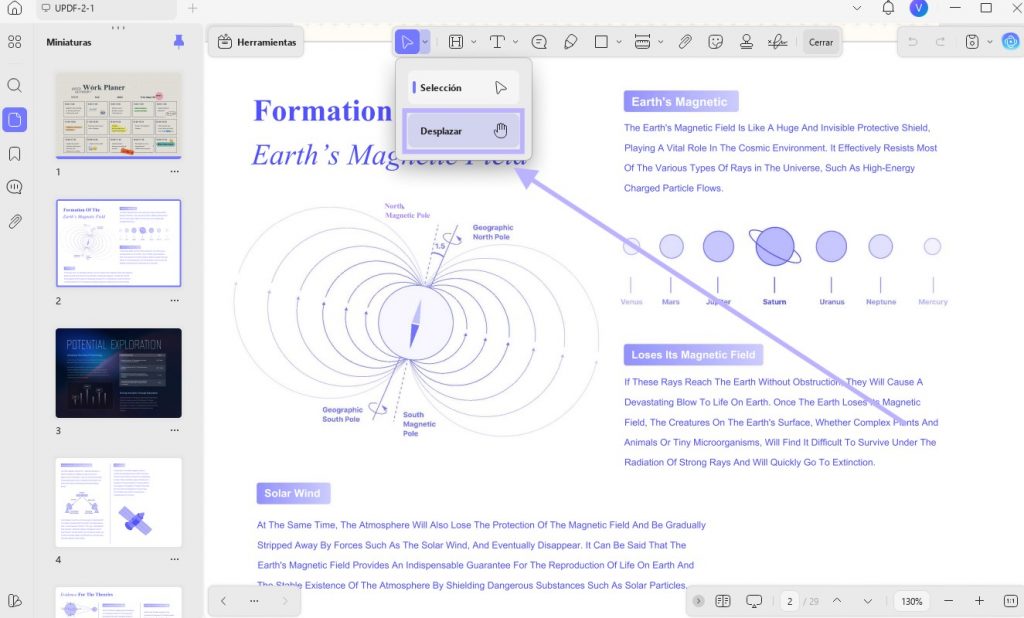This screenshot has width=1024, height=618.
Task: Go to previous page with up chevron
Action: click(837, 600)
